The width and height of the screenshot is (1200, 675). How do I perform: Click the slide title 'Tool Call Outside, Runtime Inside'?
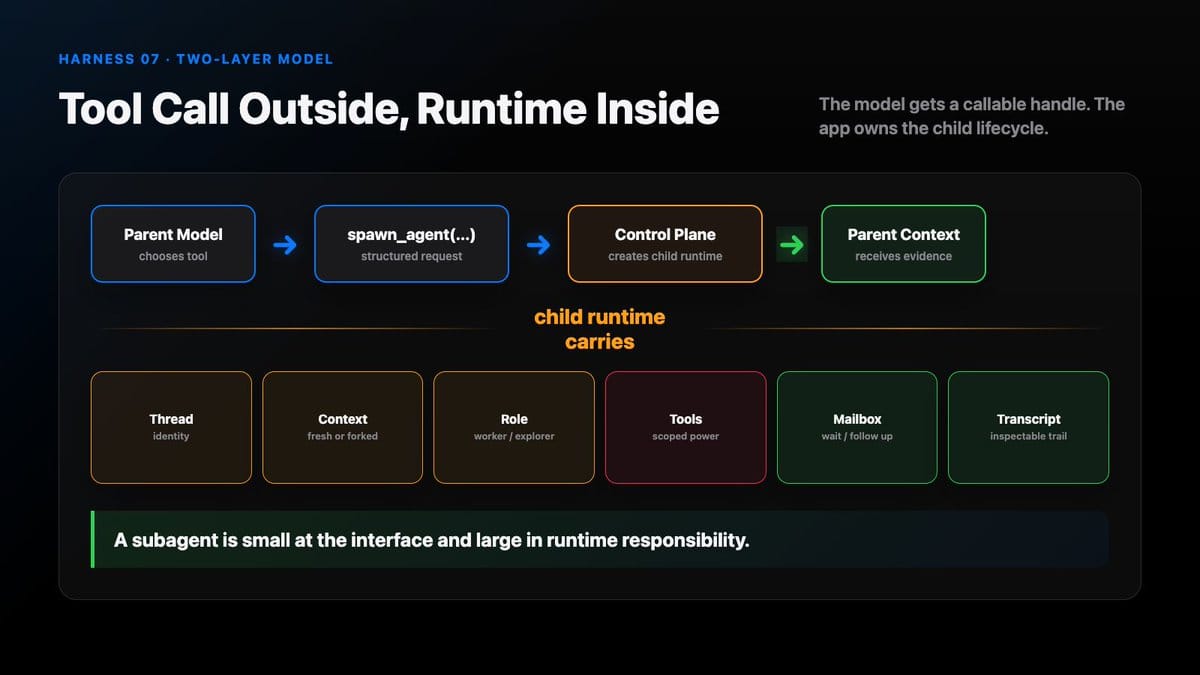(x=389, y=109)
